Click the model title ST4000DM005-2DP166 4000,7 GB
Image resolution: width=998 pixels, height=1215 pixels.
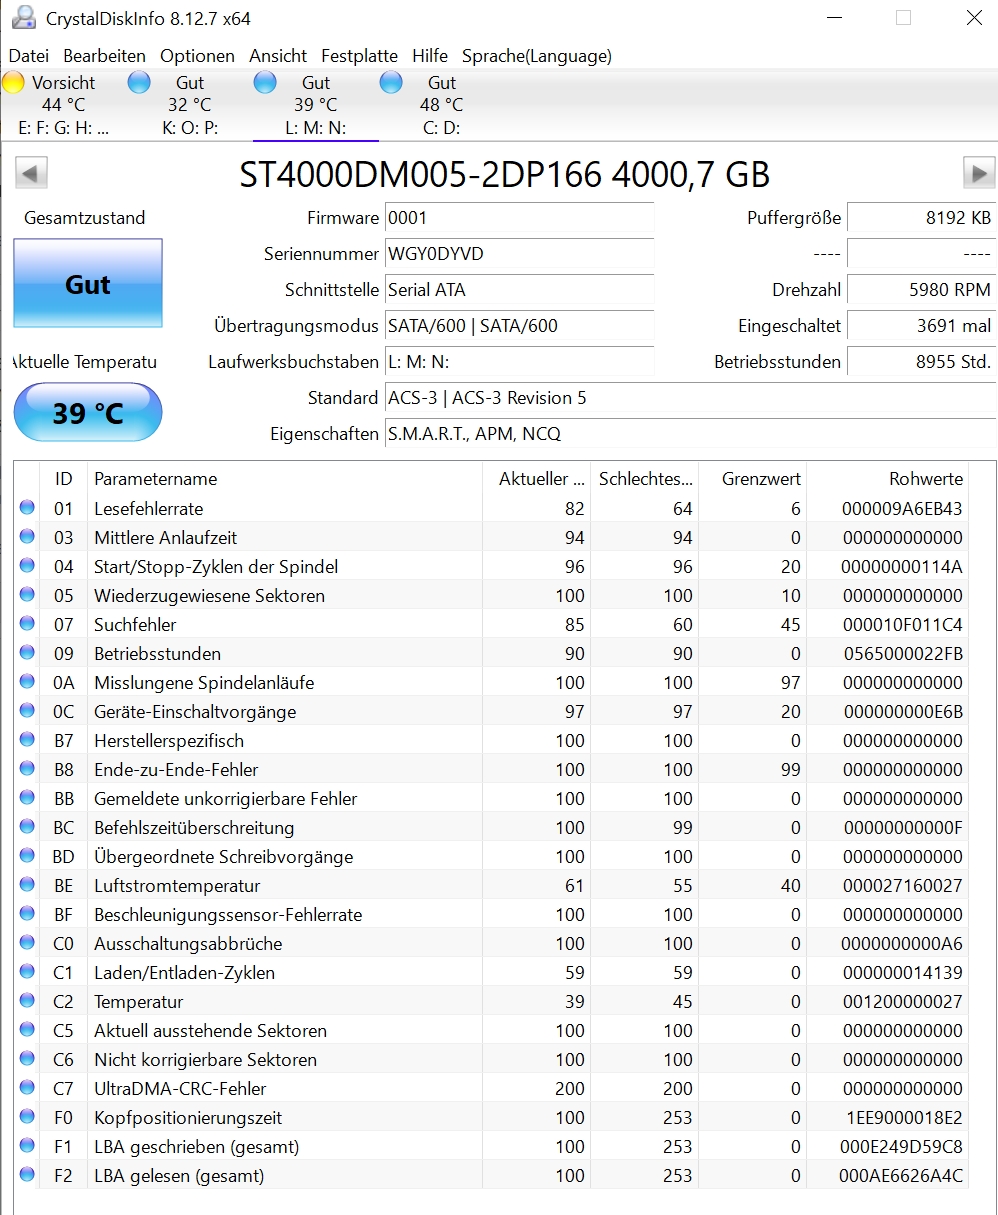pos(504,175)
